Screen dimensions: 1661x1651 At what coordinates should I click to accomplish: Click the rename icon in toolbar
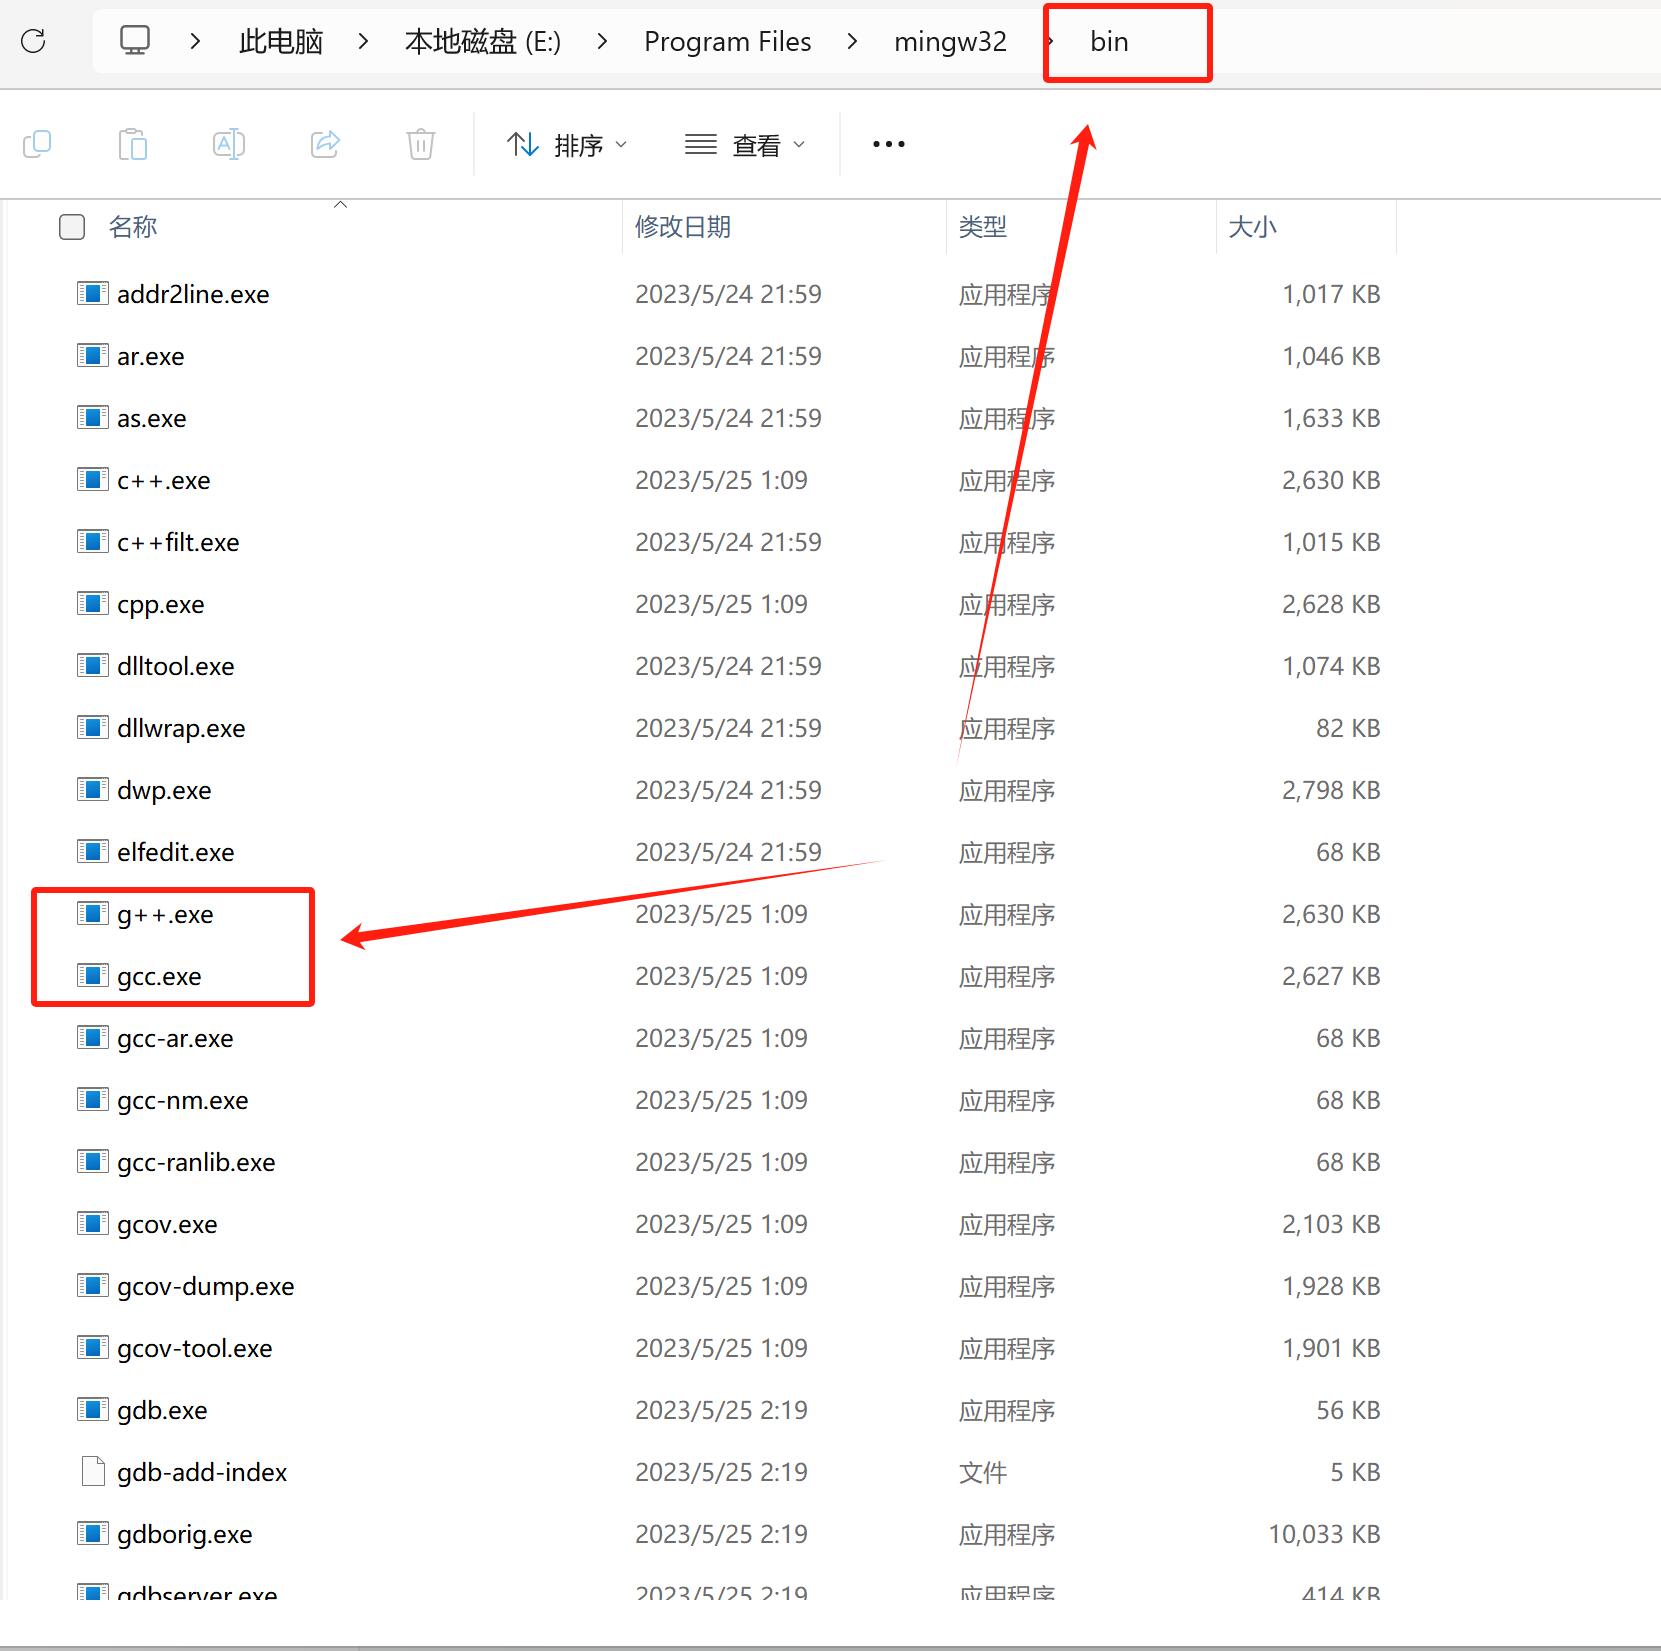[229, 144]
